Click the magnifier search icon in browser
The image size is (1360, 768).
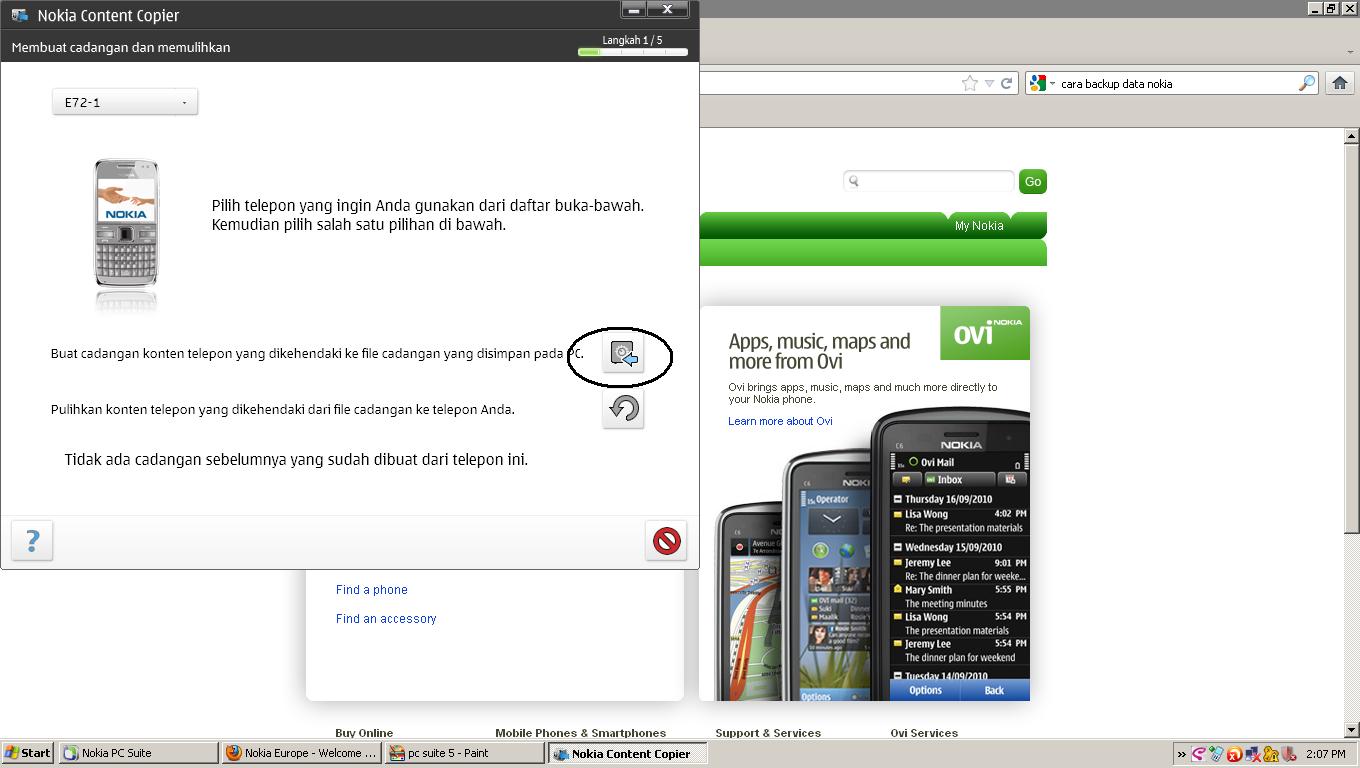pyautogui.click(x=1307, y=84)
